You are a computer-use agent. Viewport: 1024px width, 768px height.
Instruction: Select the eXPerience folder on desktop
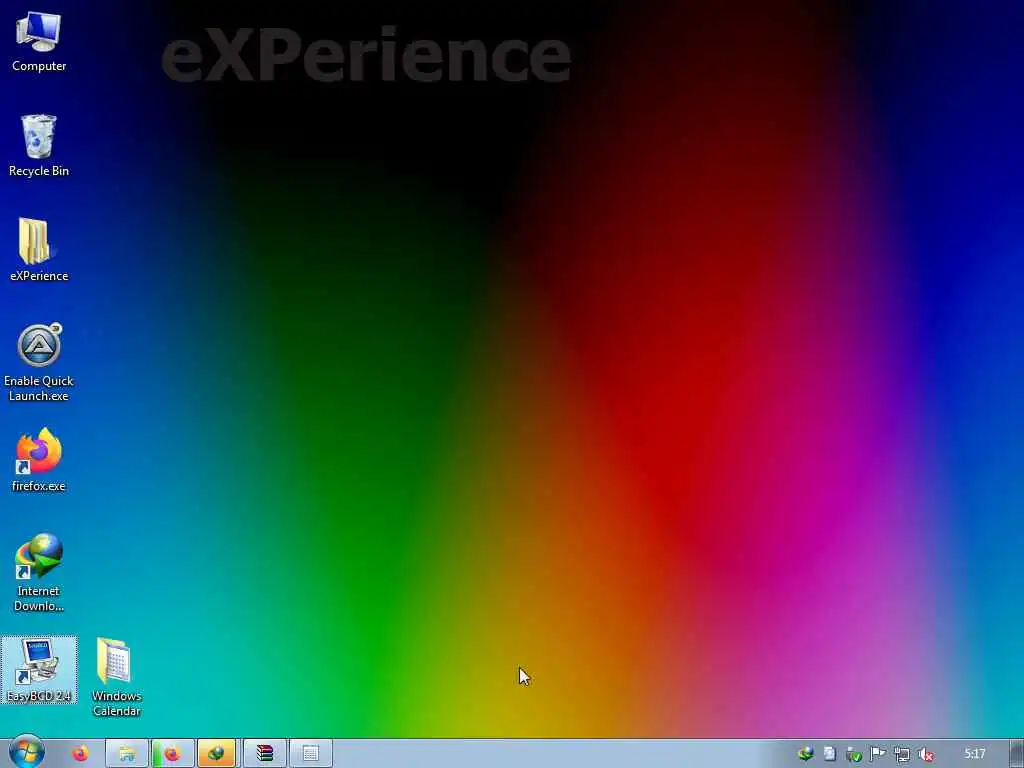tap(39, 250)
